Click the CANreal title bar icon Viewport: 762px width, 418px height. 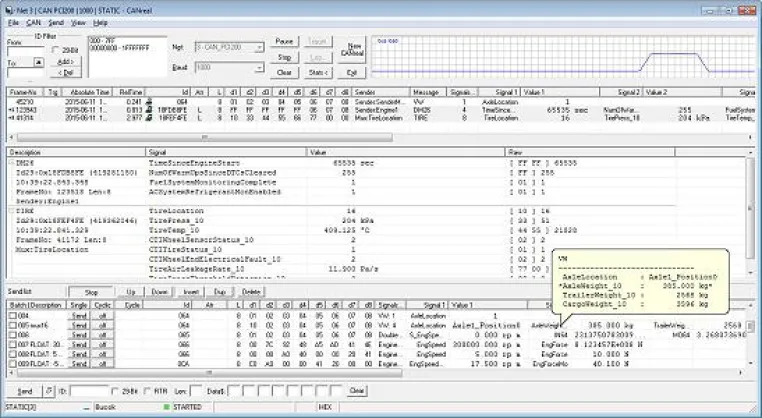click(x=9, y=10)
